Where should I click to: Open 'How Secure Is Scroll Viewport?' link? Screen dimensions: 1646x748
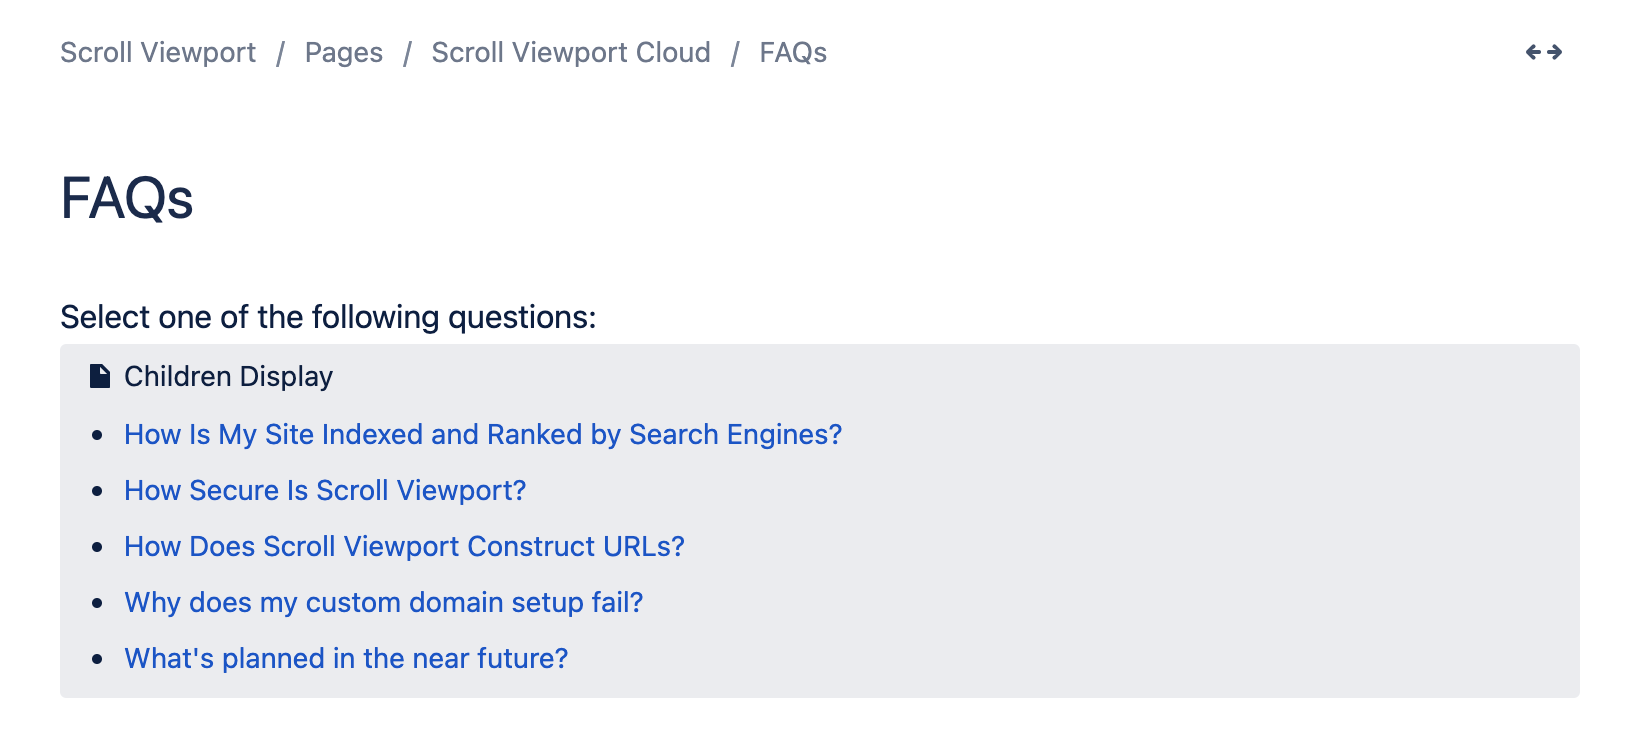(325, 490)
